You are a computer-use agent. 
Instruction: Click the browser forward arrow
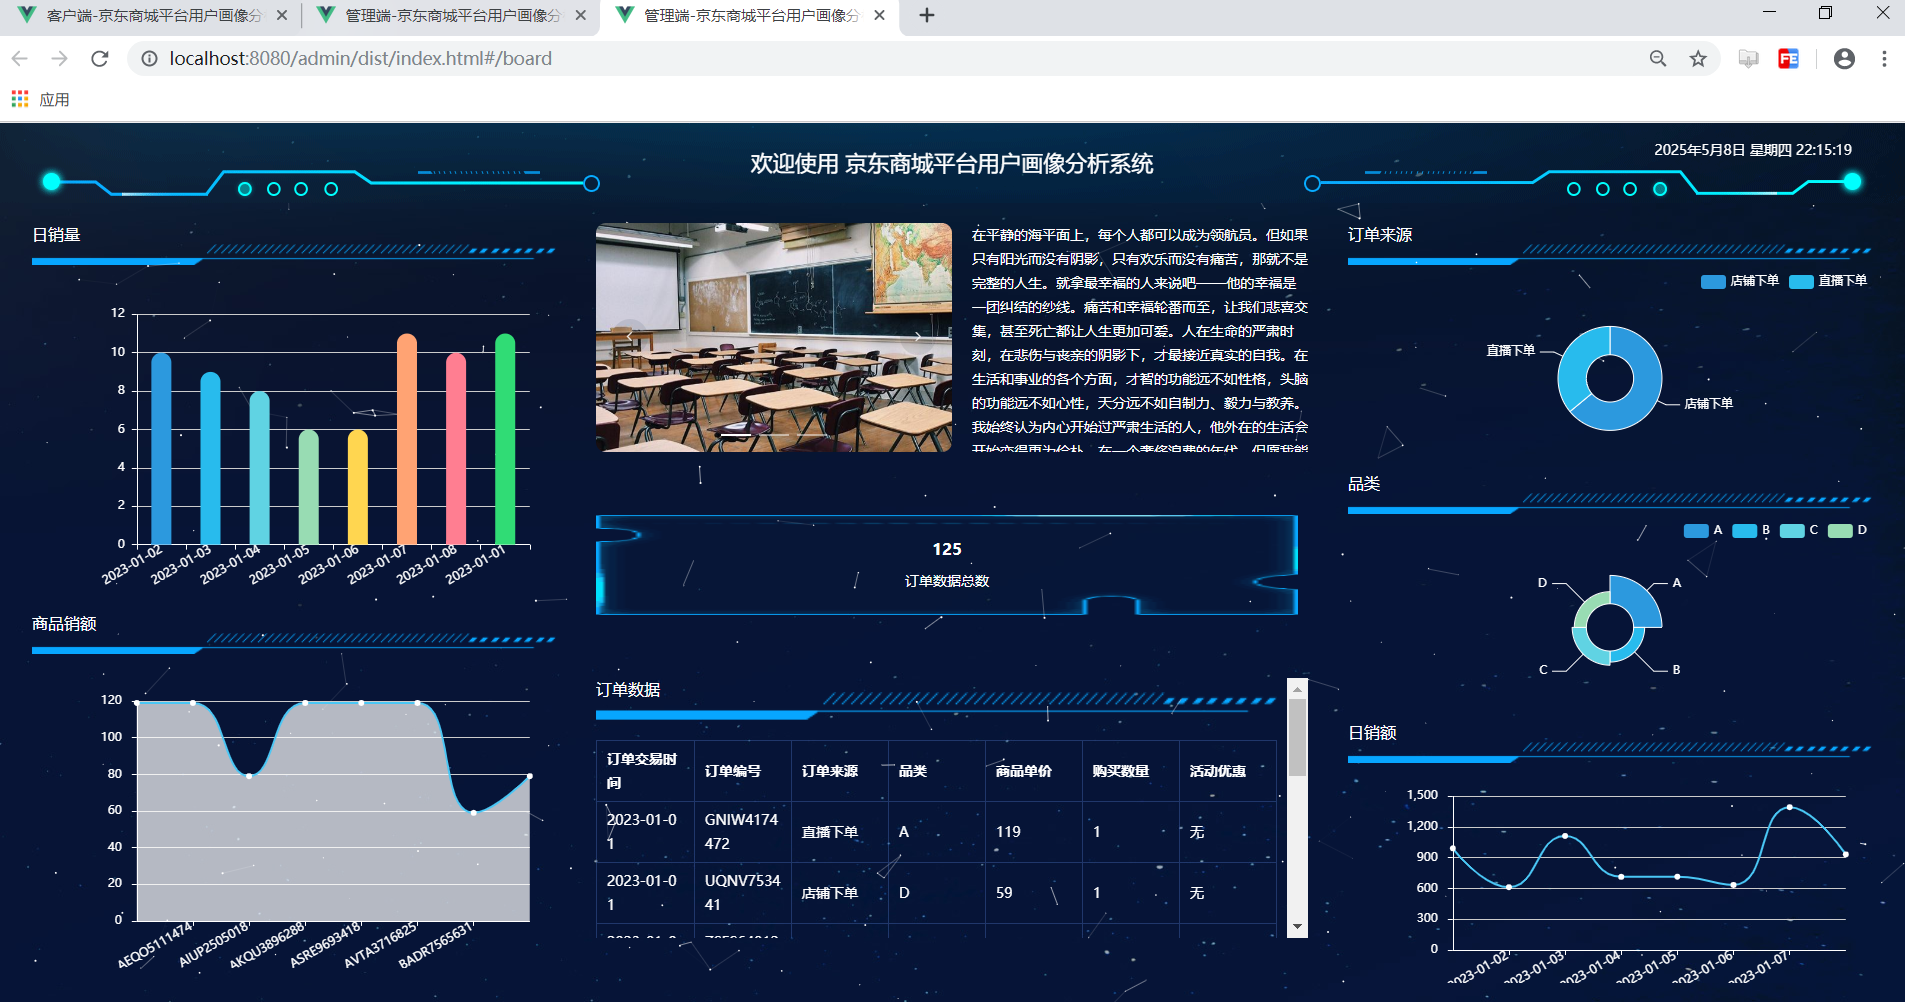click(x=60, y=59)
